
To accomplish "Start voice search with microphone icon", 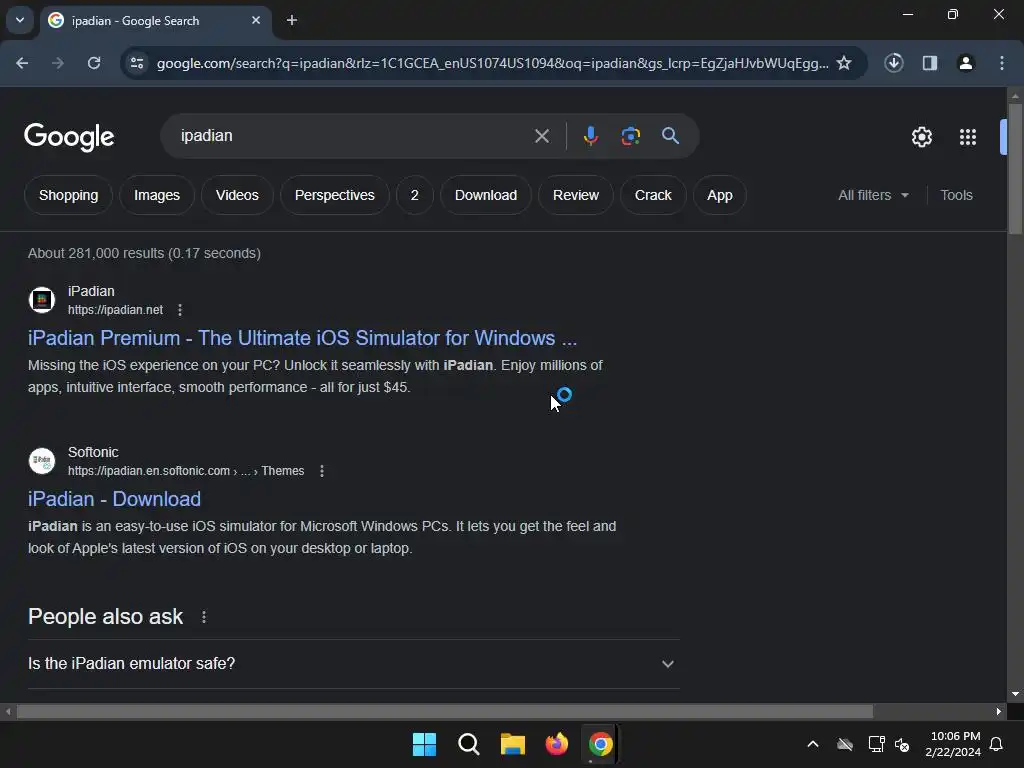I will coord(590,136).
